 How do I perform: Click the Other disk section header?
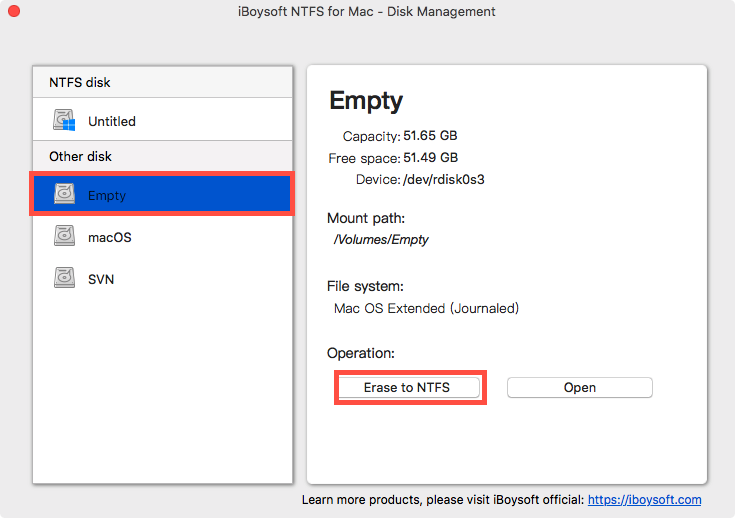click(80, 156)
